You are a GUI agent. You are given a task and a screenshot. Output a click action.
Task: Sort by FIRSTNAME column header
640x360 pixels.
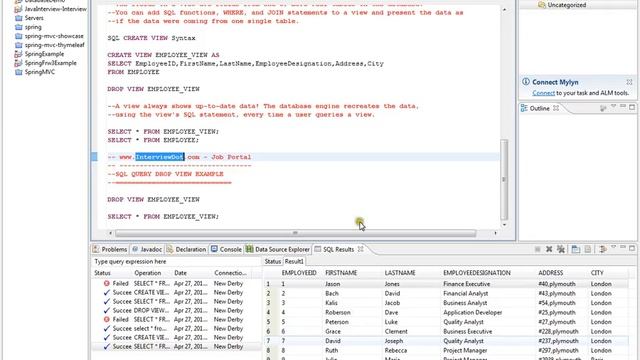341,273
